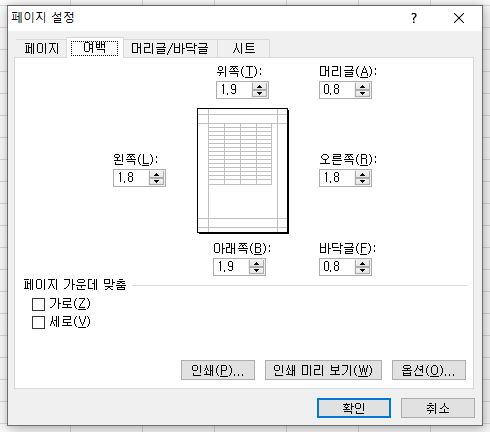The width and height of the screenshot is (490, 432).
Task: Increase the 왼쪽(L) left margin value
Action: [157, 174]
